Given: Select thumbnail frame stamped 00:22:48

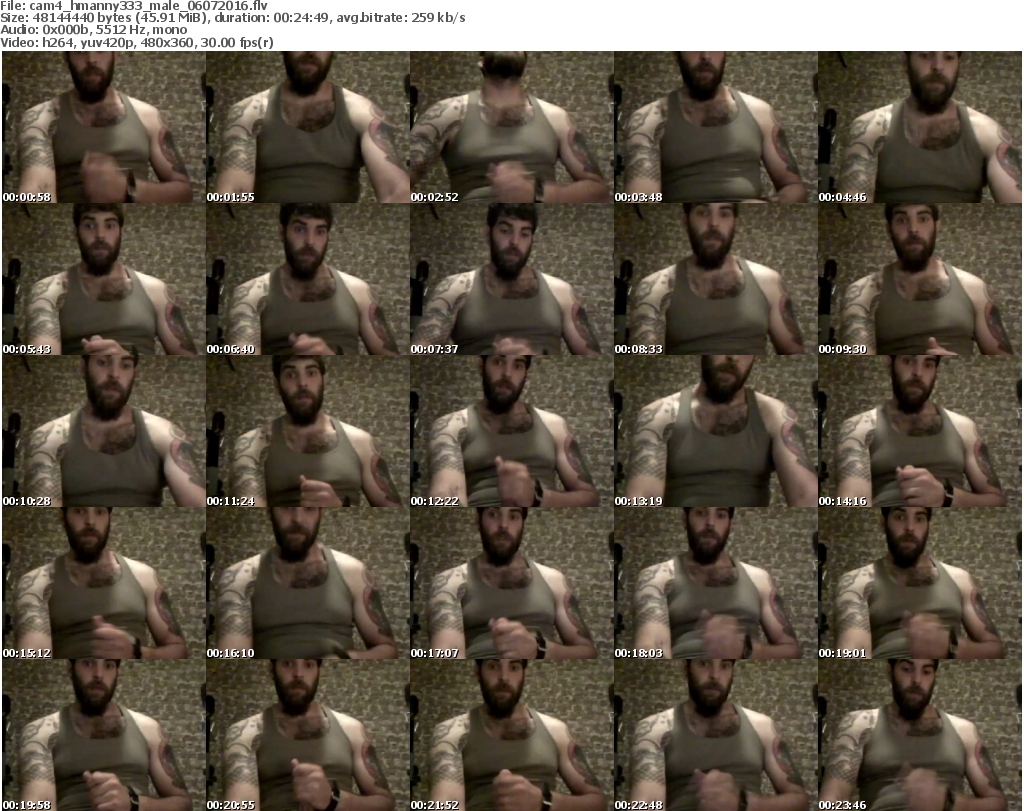Looking at the screenshot, I should 716,735.
